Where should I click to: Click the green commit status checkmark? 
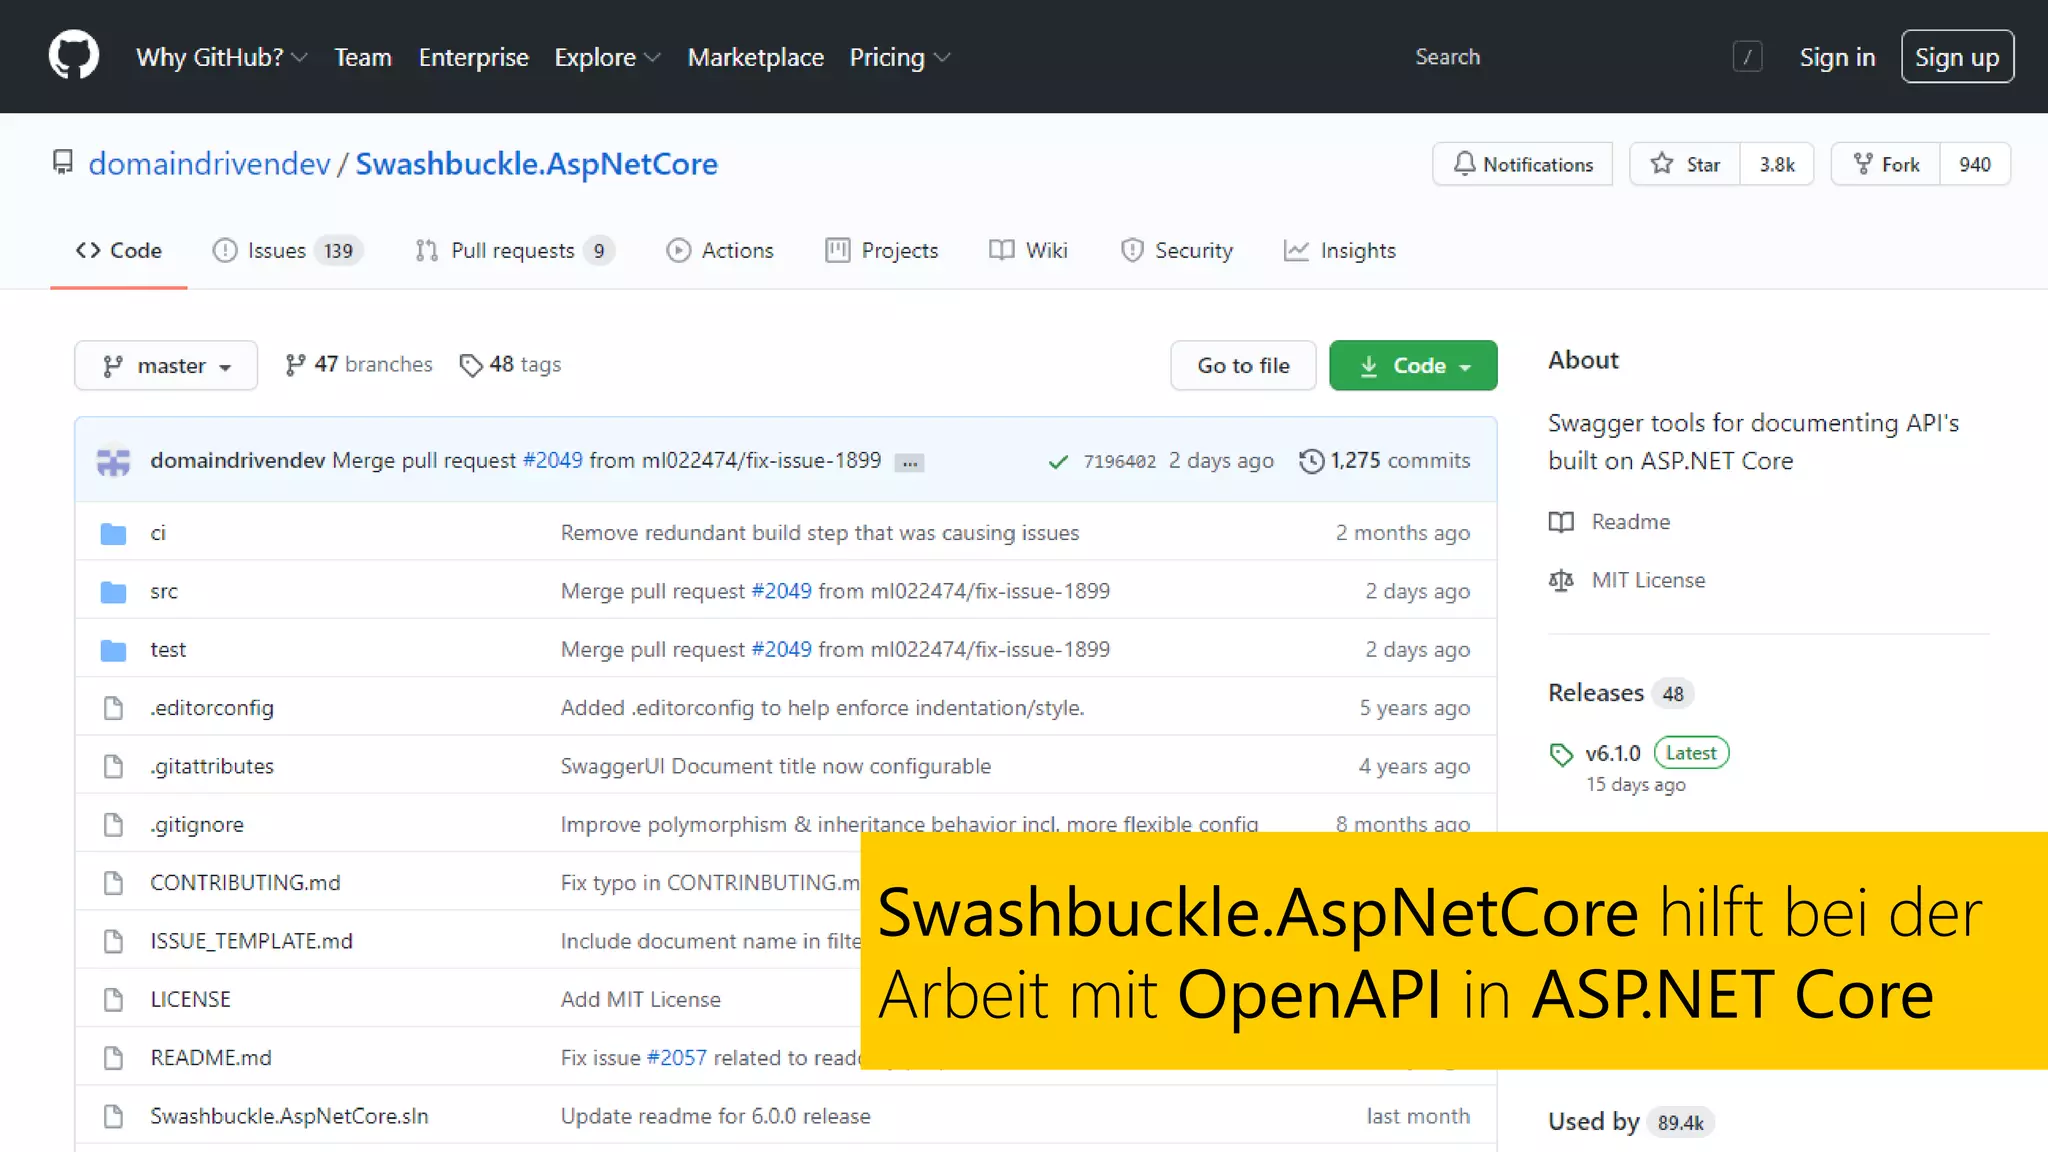coord(1057,462)
